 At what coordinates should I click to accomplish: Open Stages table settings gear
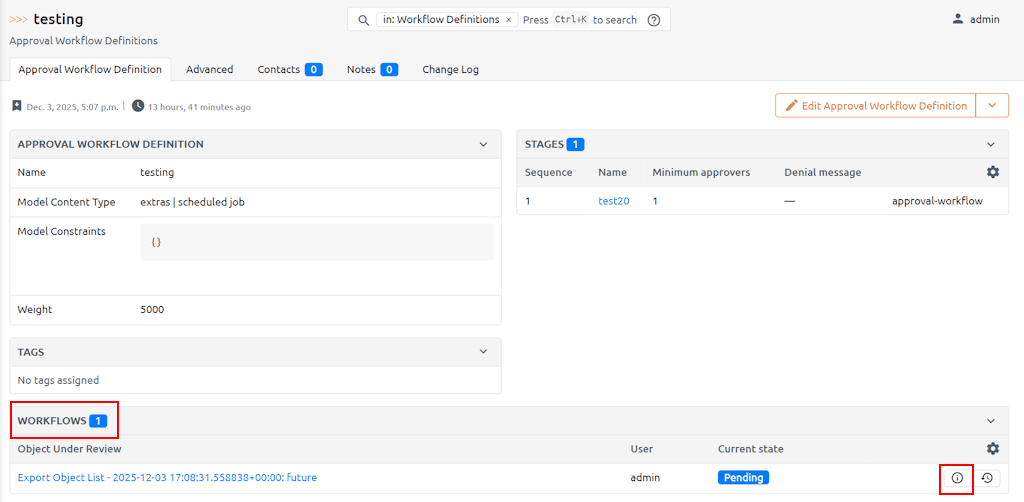click(x=992, y=172)
